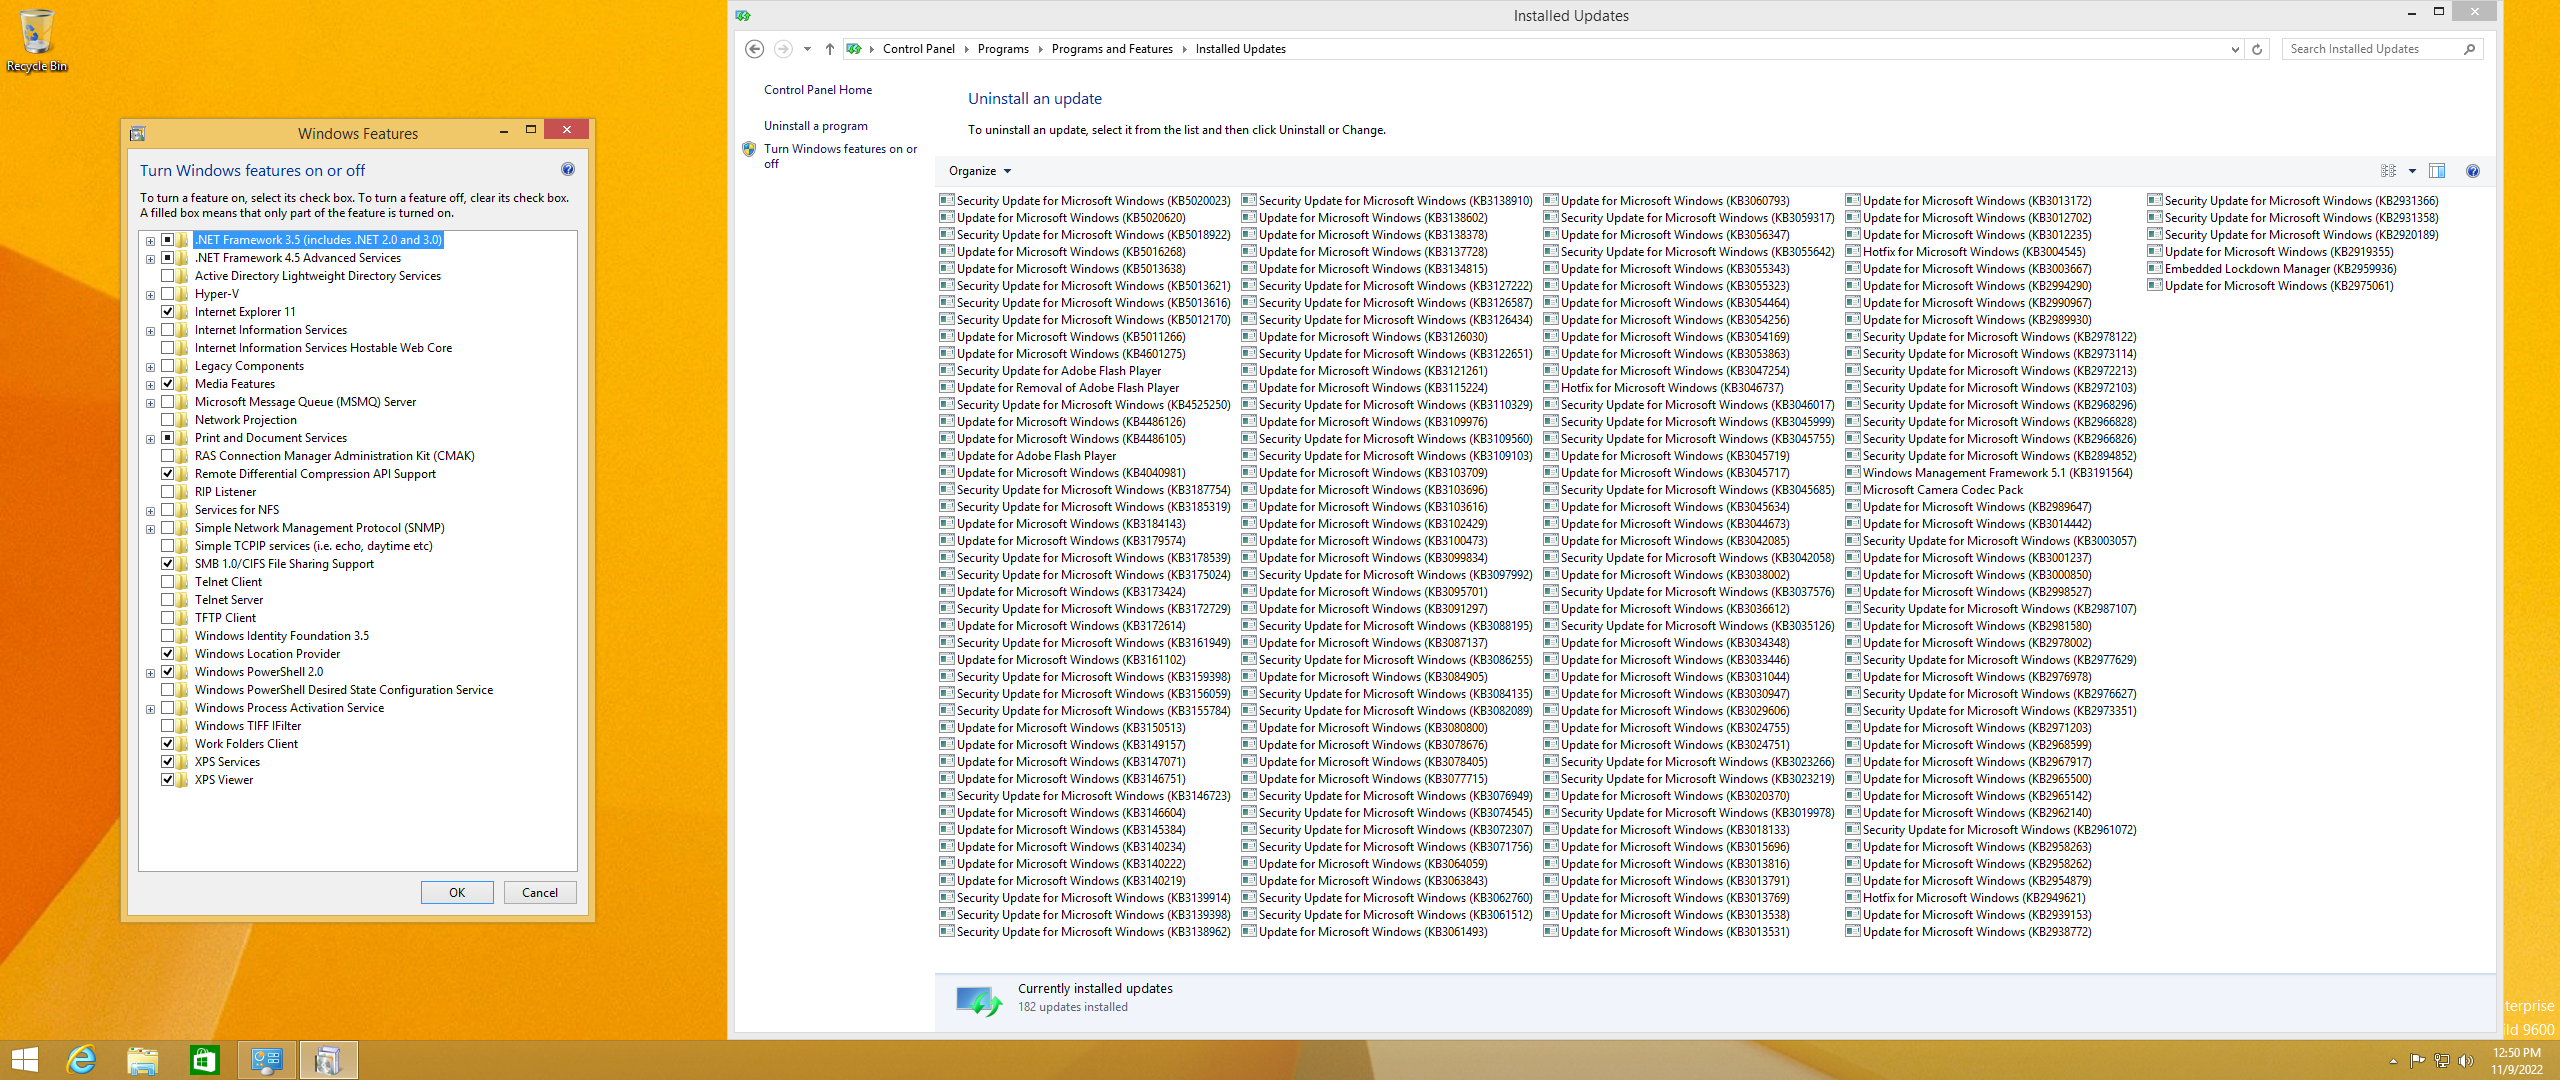Go up one level to Programs and Features
Screen dimensions: 2560x1080
point(829,49)
